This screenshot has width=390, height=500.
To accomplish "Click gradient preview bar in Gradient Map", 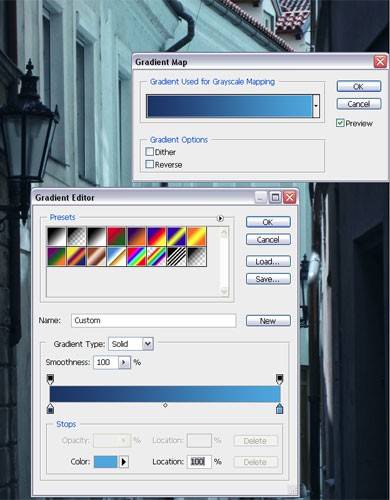I will click(229, 106).
